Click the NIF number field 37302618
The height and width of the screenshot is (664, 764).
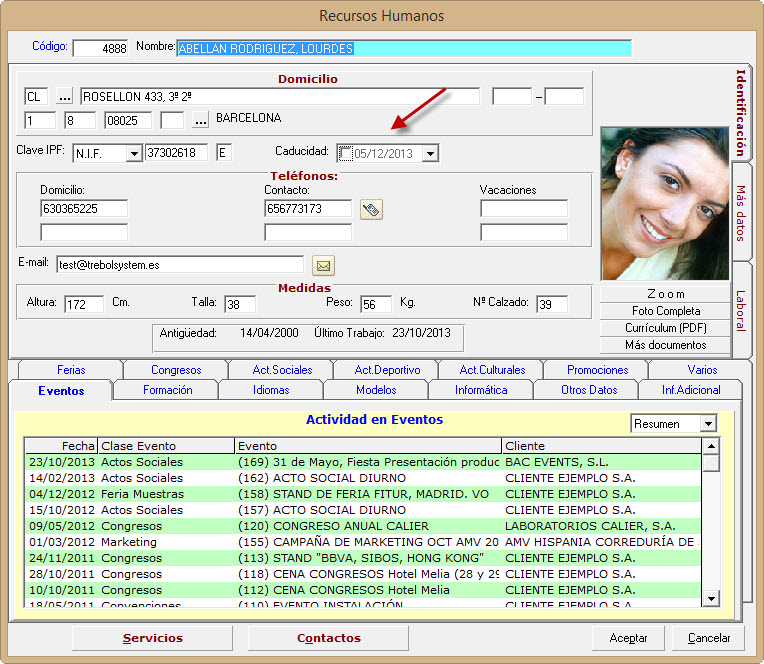(x=176, y=153)
